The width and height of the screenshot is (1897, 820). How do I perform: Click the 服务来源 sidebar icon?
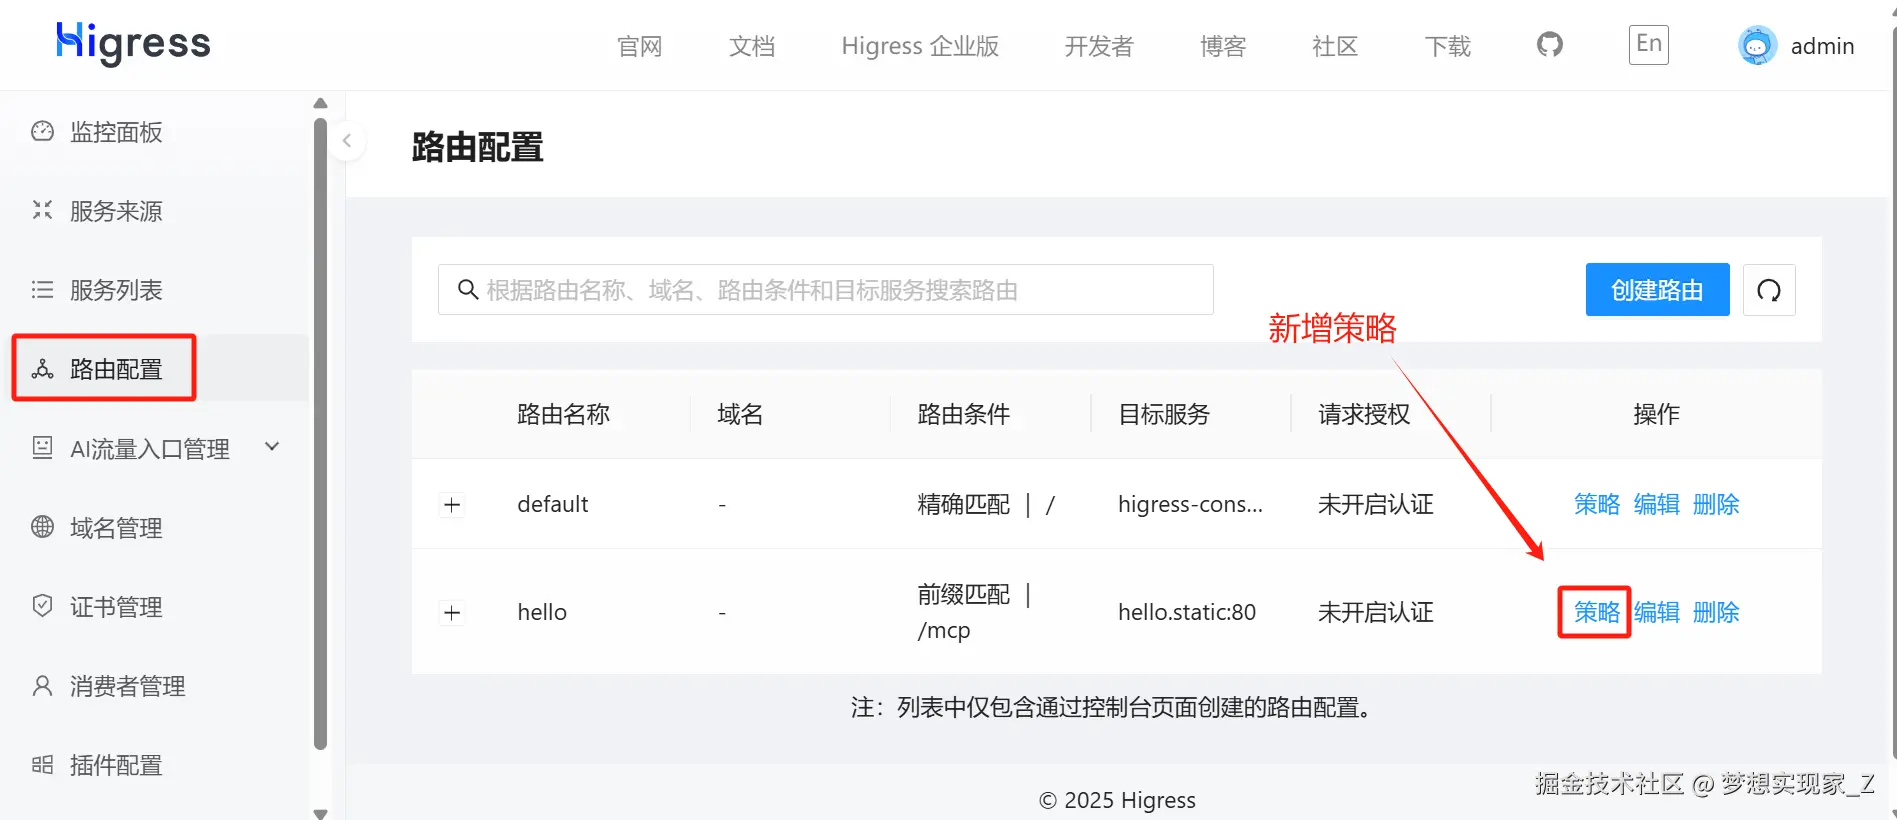click(x=42, y=210)
